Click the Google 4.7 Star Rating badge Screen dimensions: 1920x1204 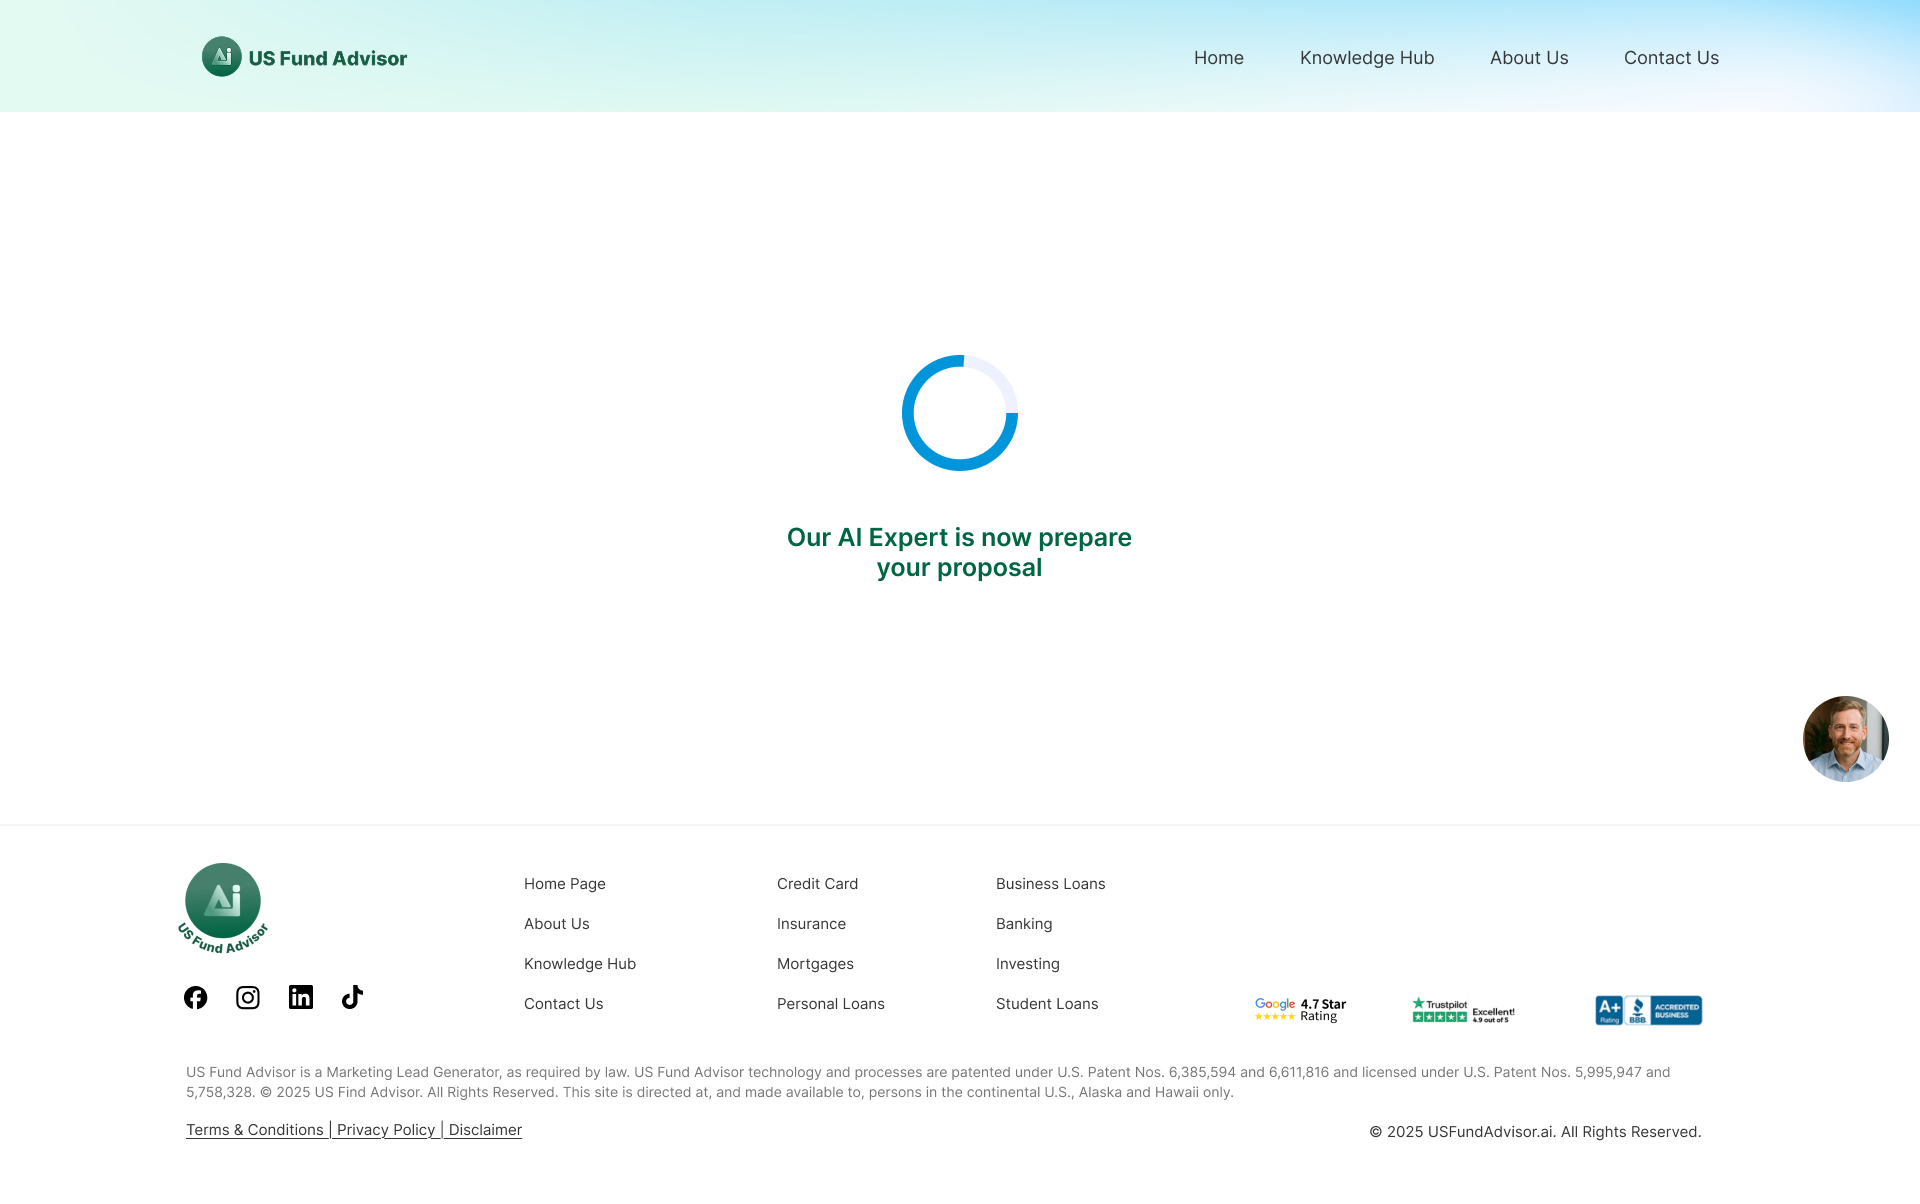[x=1300, y=1010]
